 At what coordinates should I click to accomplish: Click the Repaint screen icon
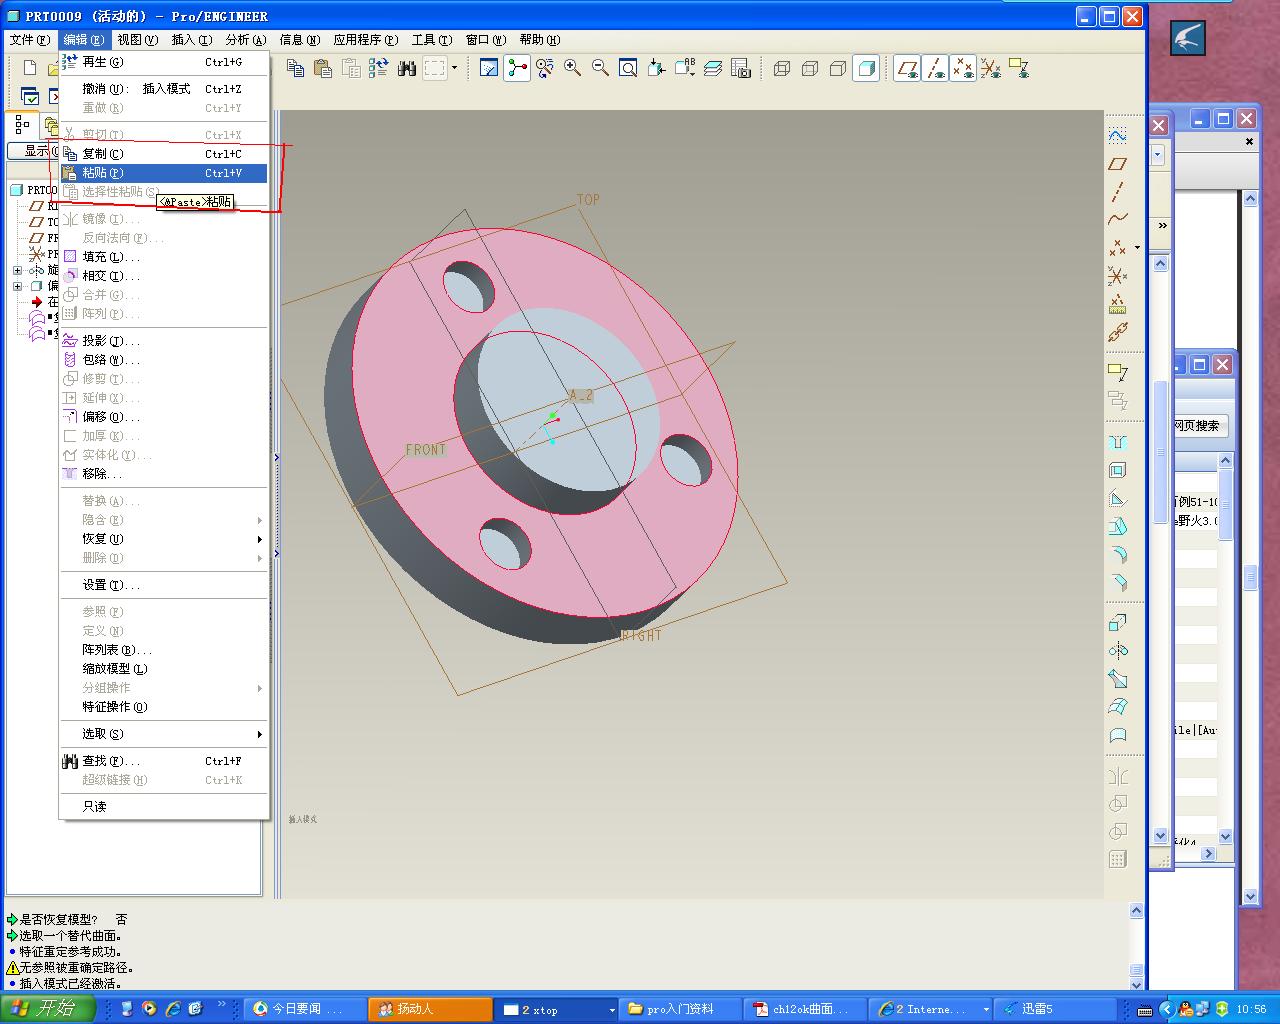click(x=488, y=68)
